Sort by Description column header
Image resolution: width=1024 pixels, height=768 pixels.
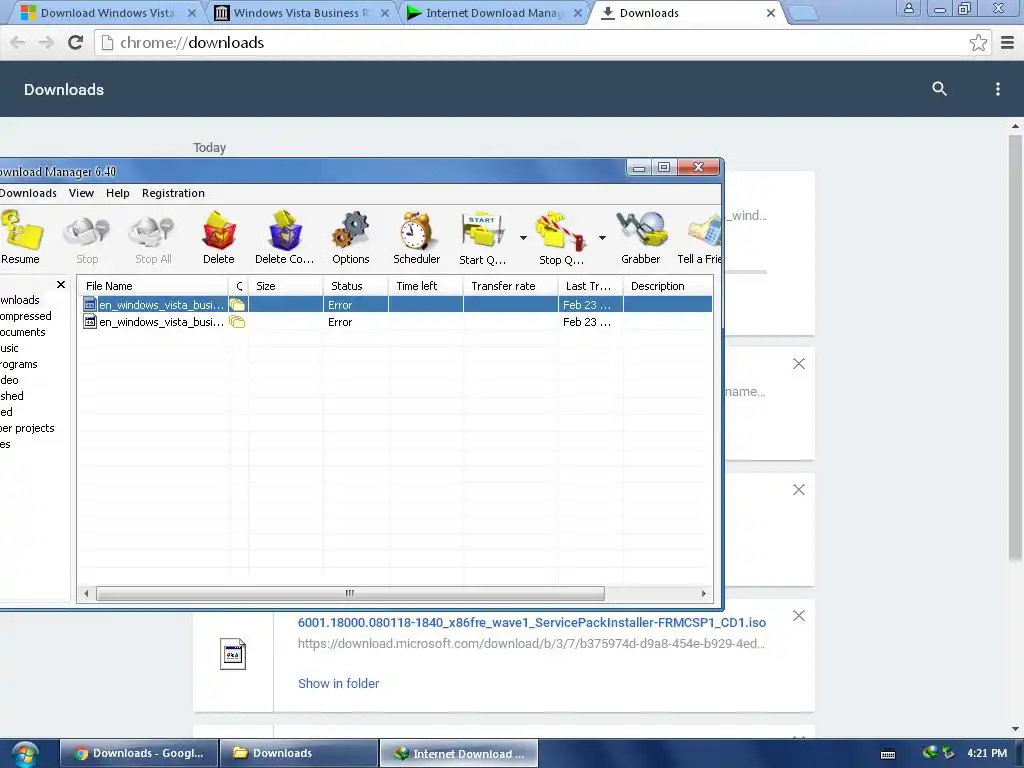point(667,286)
